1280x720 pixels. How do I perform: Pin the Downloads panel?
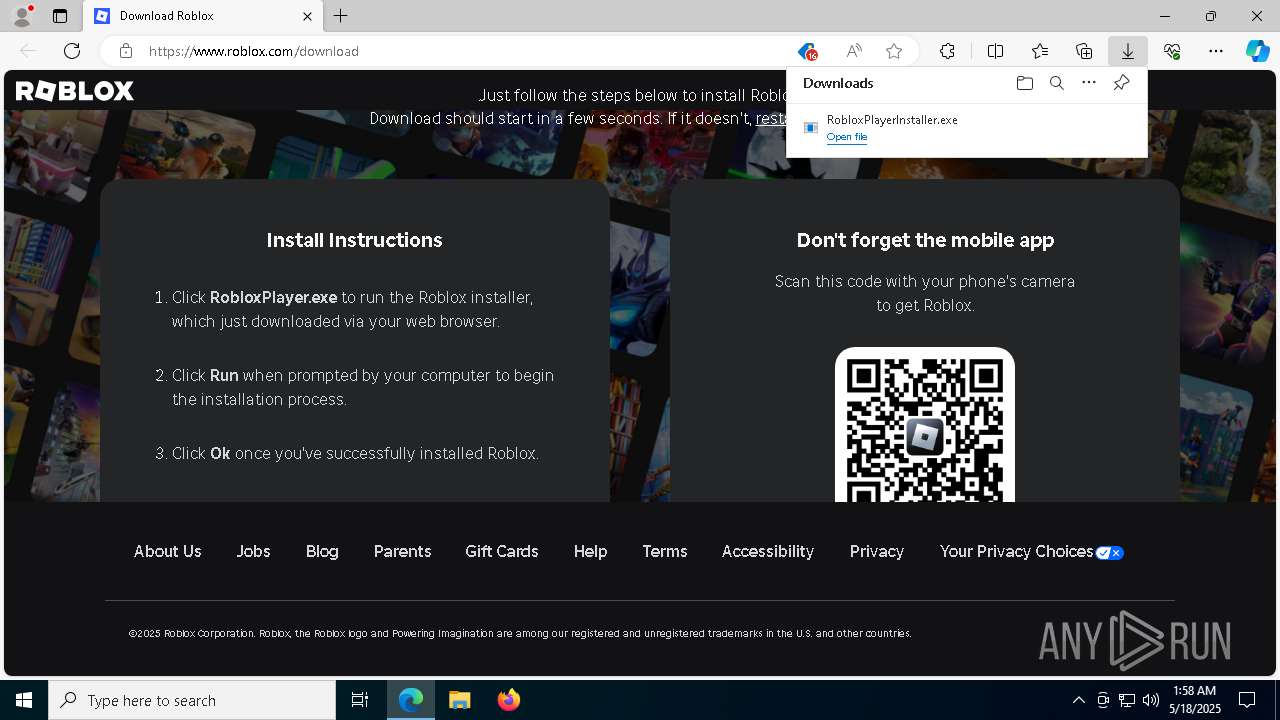click(x=1121, y=83)
